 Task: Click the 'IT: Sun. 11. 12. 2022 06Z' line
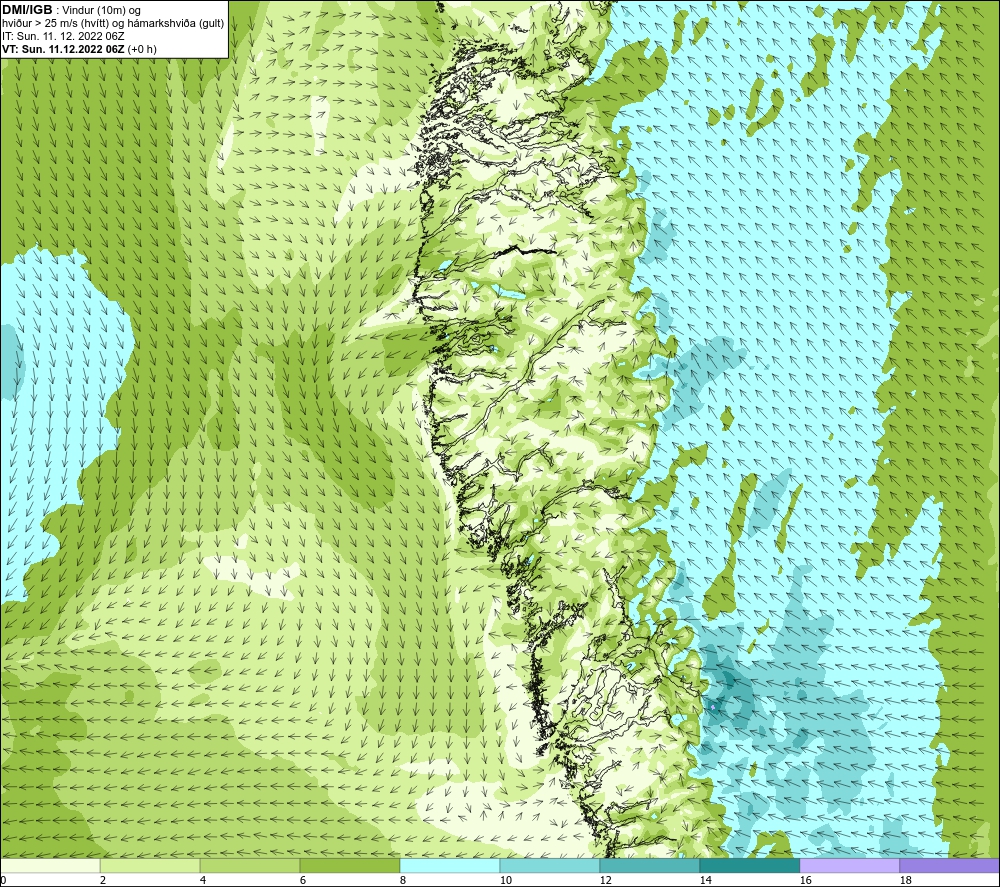[x=63, y=36]
